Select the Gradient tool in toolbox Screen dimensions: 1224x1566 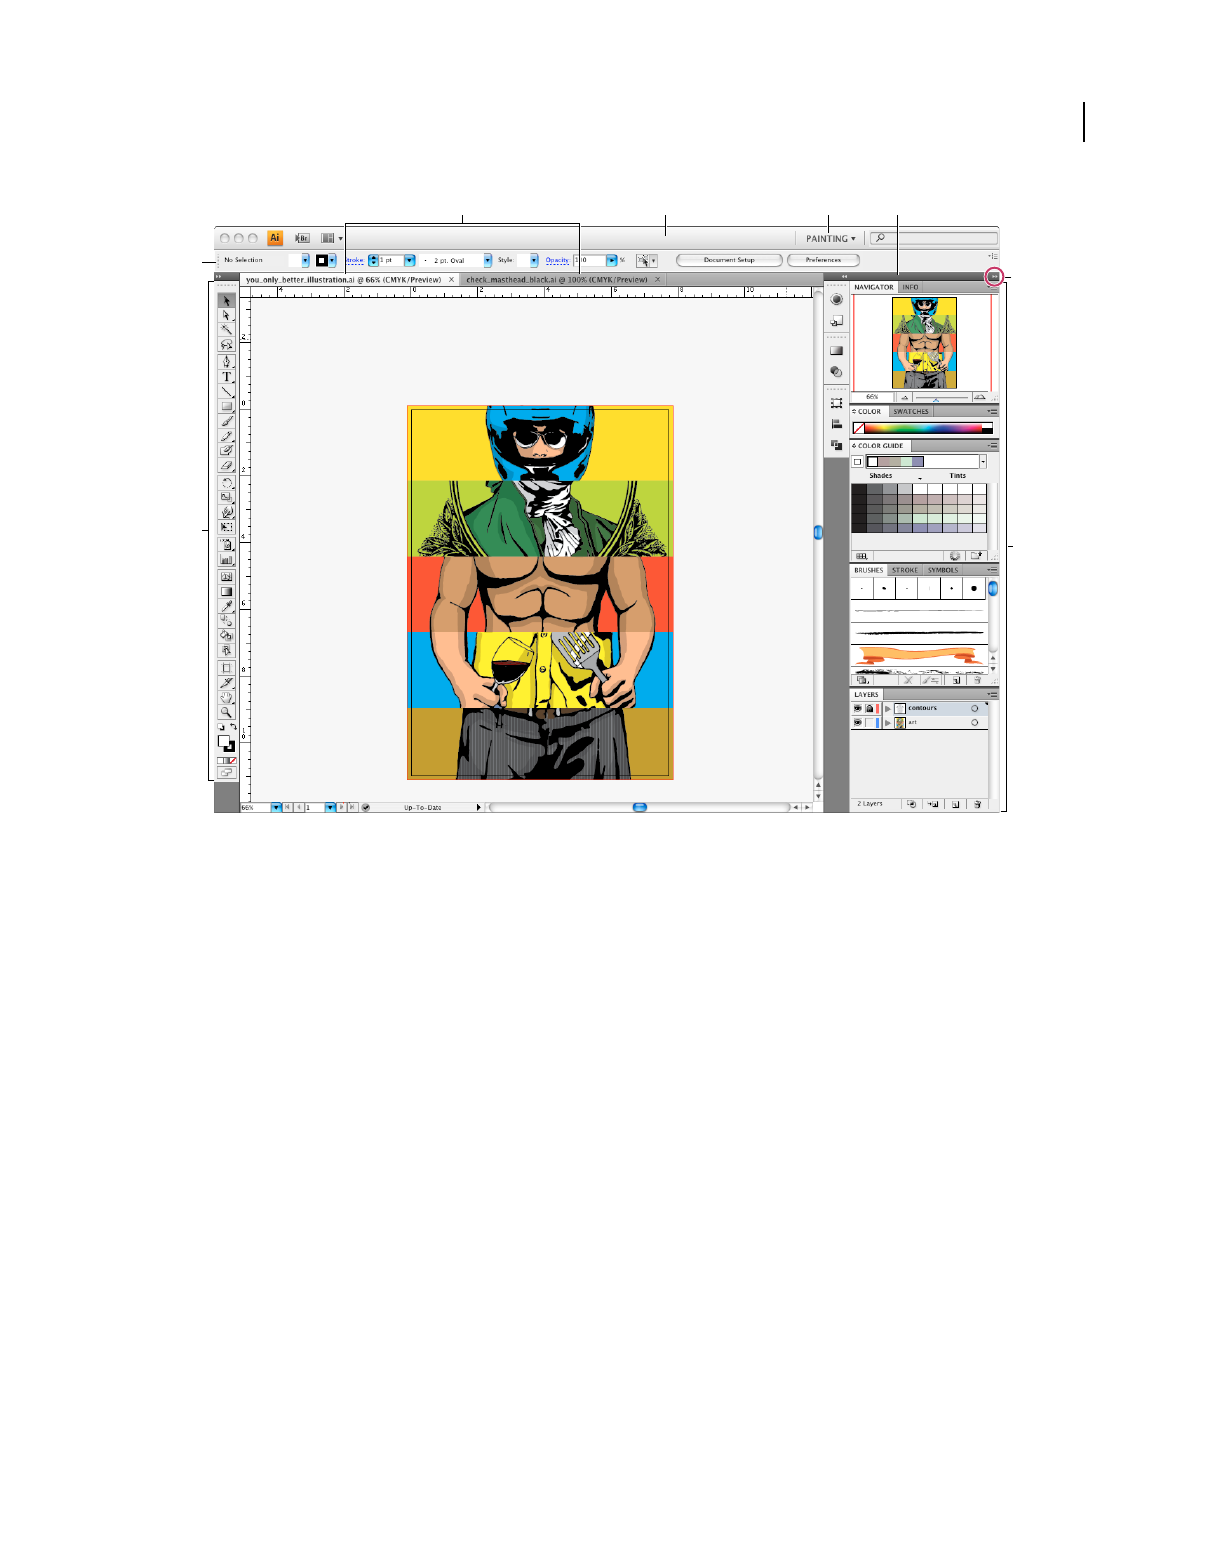click(226, 592)
